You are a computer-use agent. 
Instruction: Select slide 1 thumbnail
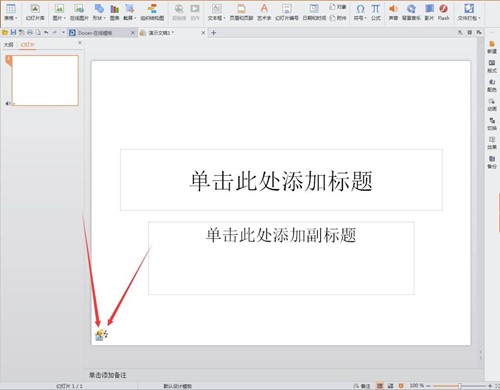[x=45, y=80]
